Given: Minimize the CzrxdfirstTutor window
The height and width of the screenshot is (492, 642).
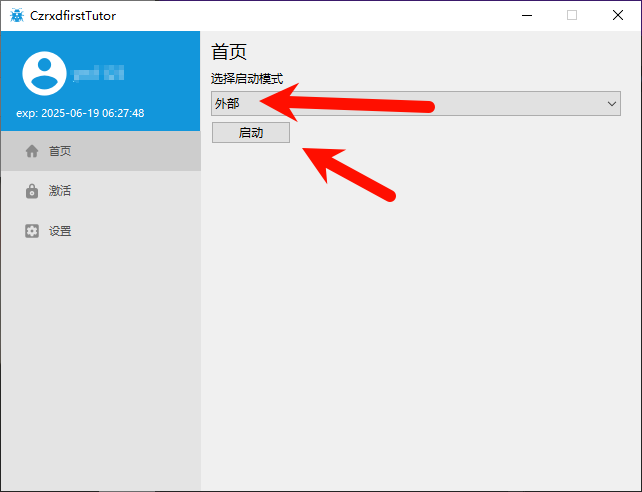Looking at the screenshot, I should pos(527,16).
